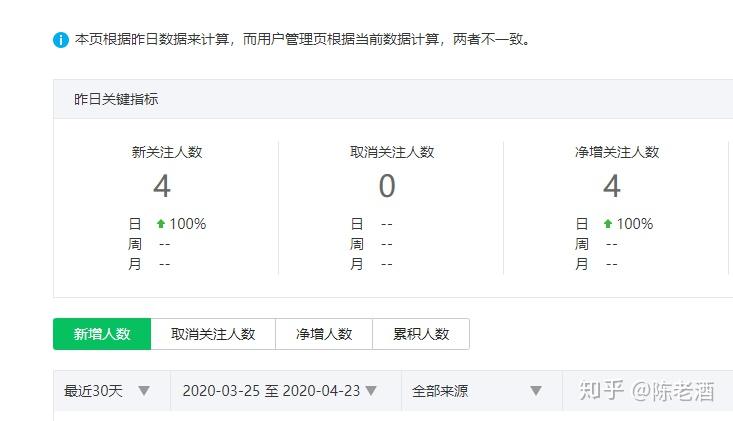733x421 pixels.
Task: Click the value 4 under 净增关注人数
Action: (x=611, y=186)
